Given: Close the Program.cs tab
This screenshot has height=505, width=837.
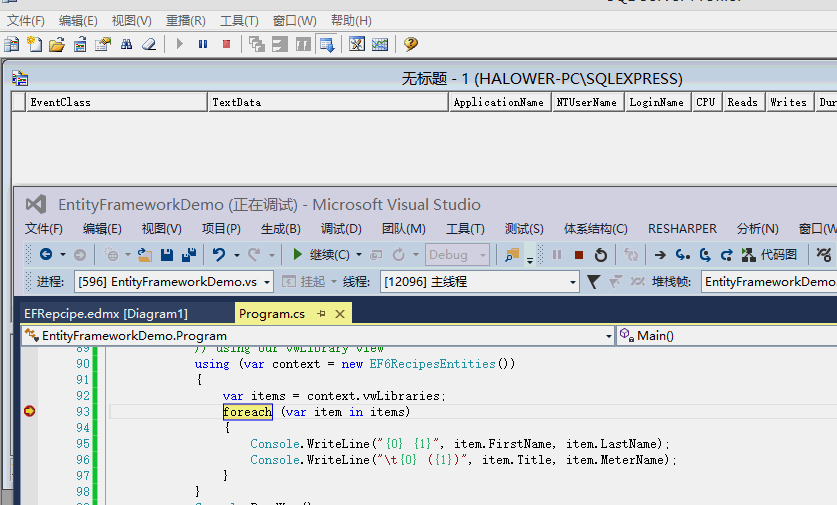Looking at the screenshot, I should tap(340, 314).
